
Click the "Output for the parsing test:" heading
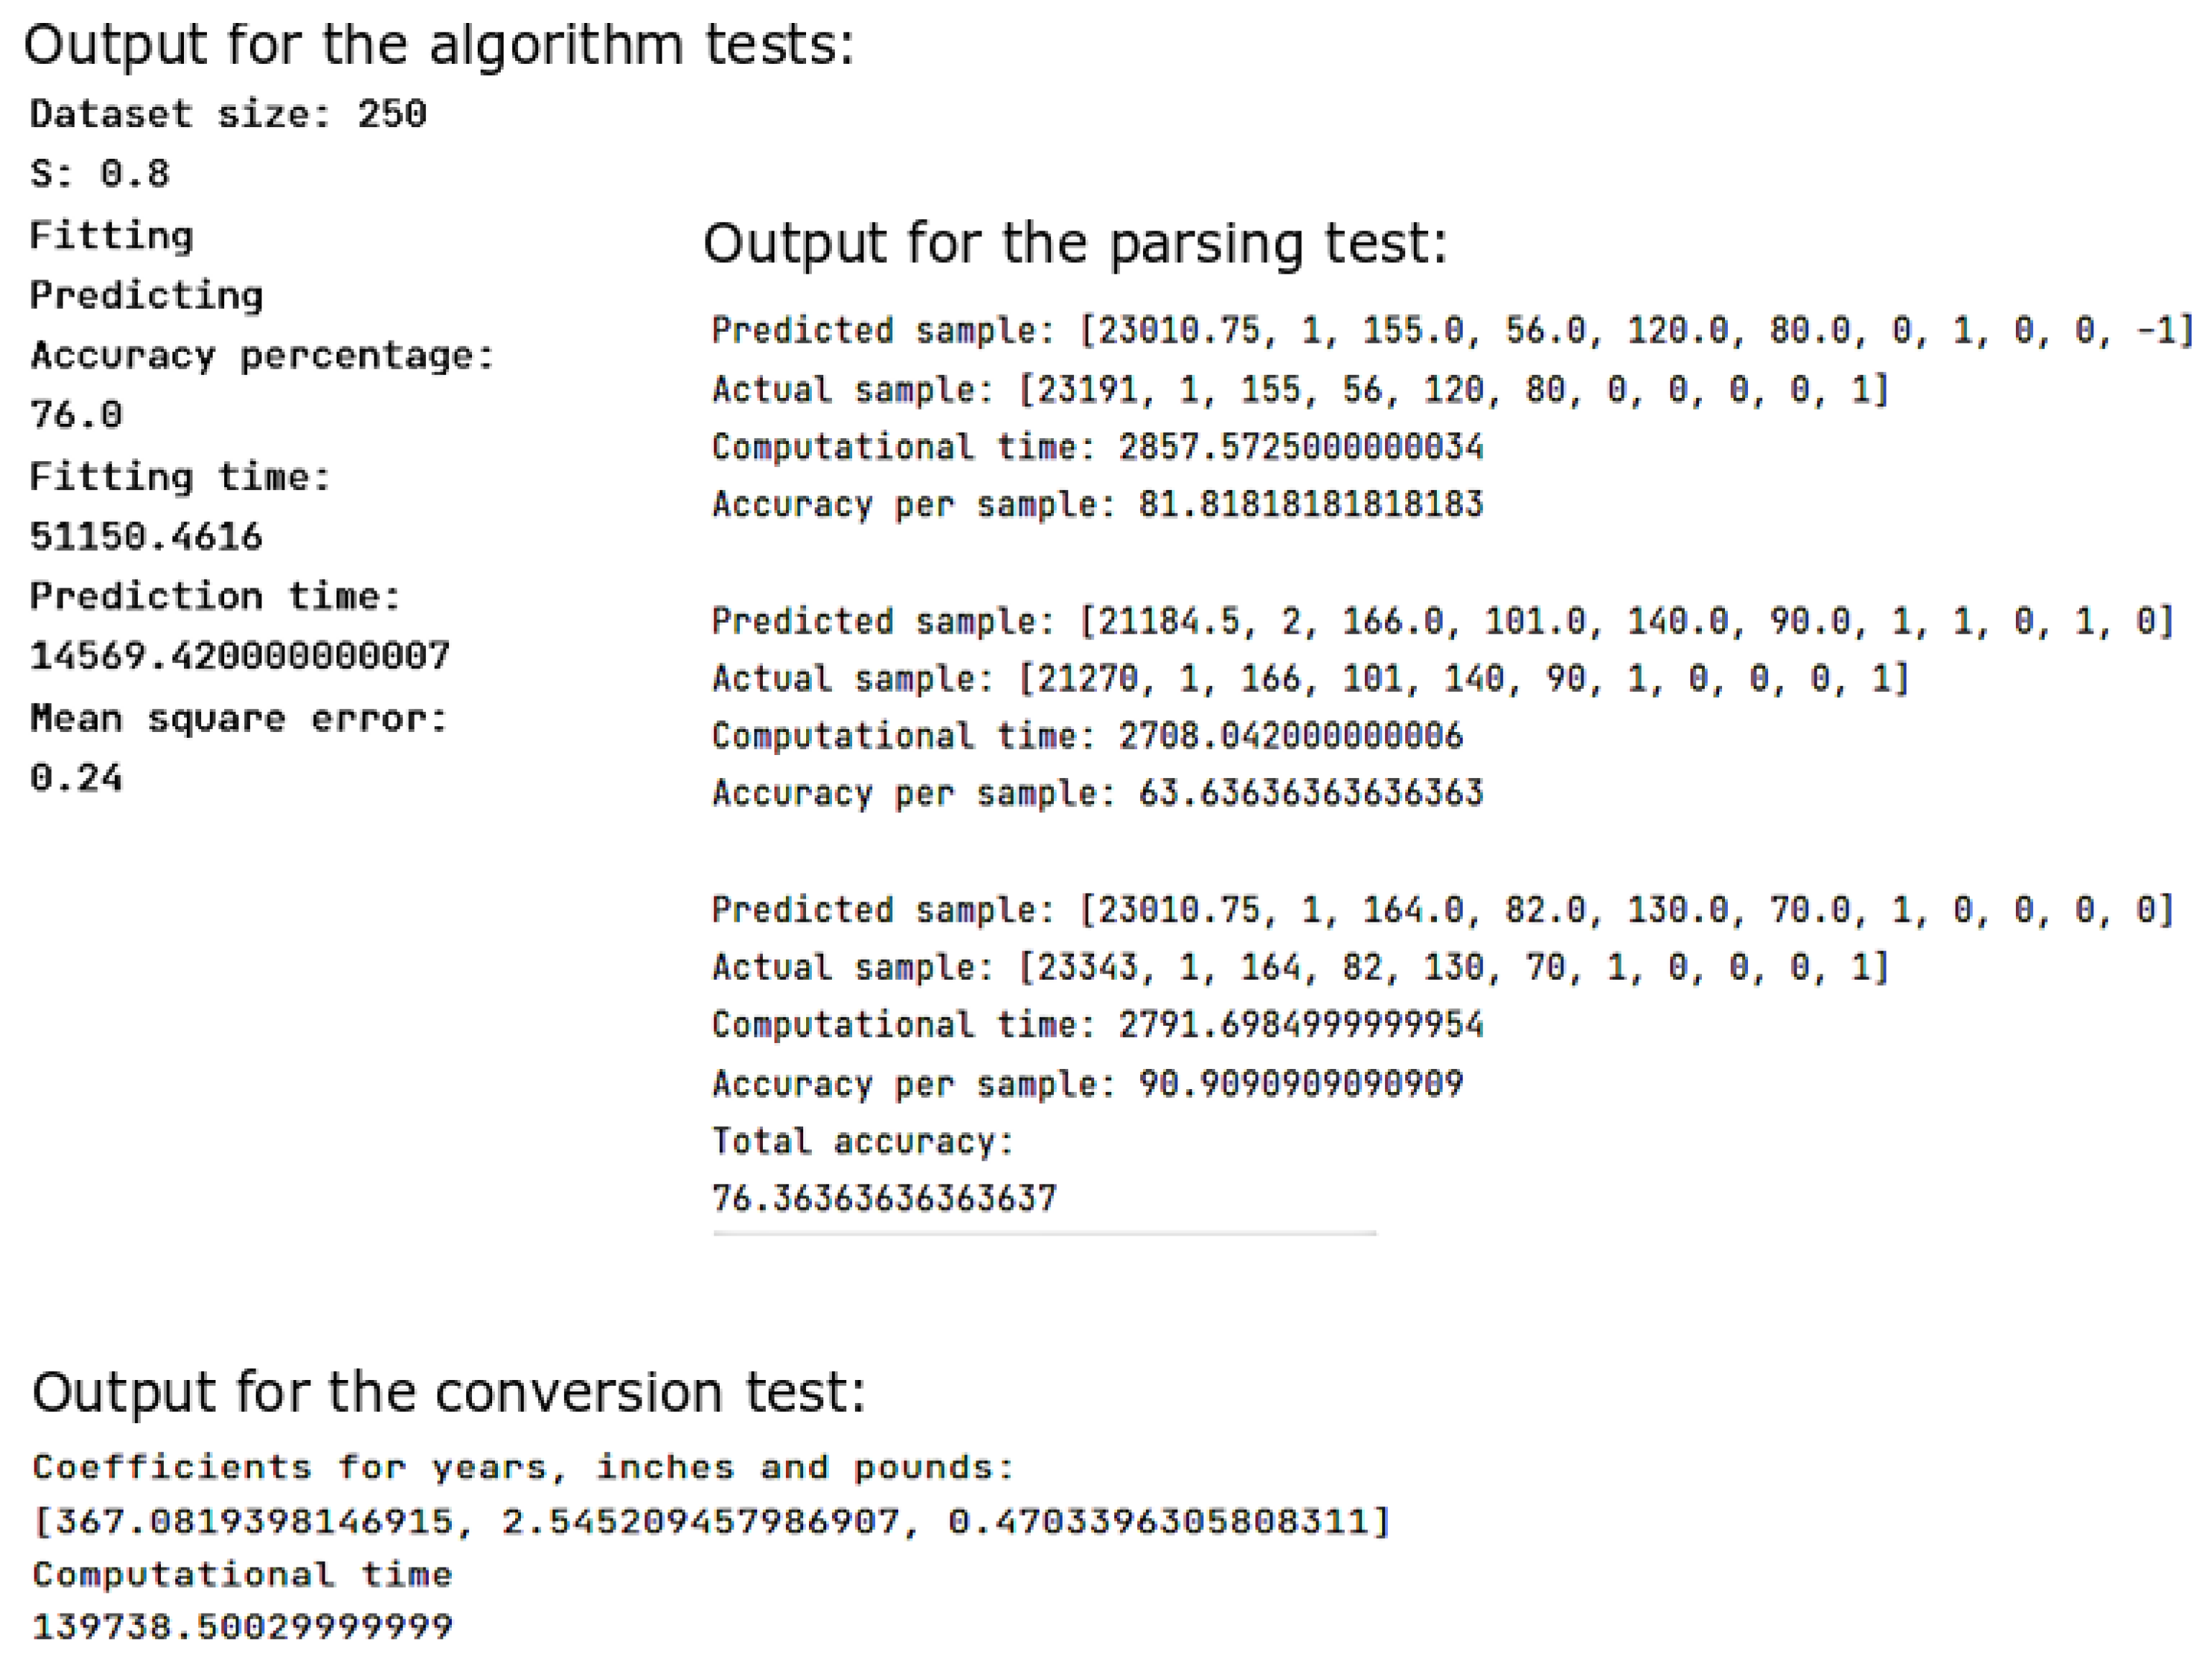[x=1075, y=244]
